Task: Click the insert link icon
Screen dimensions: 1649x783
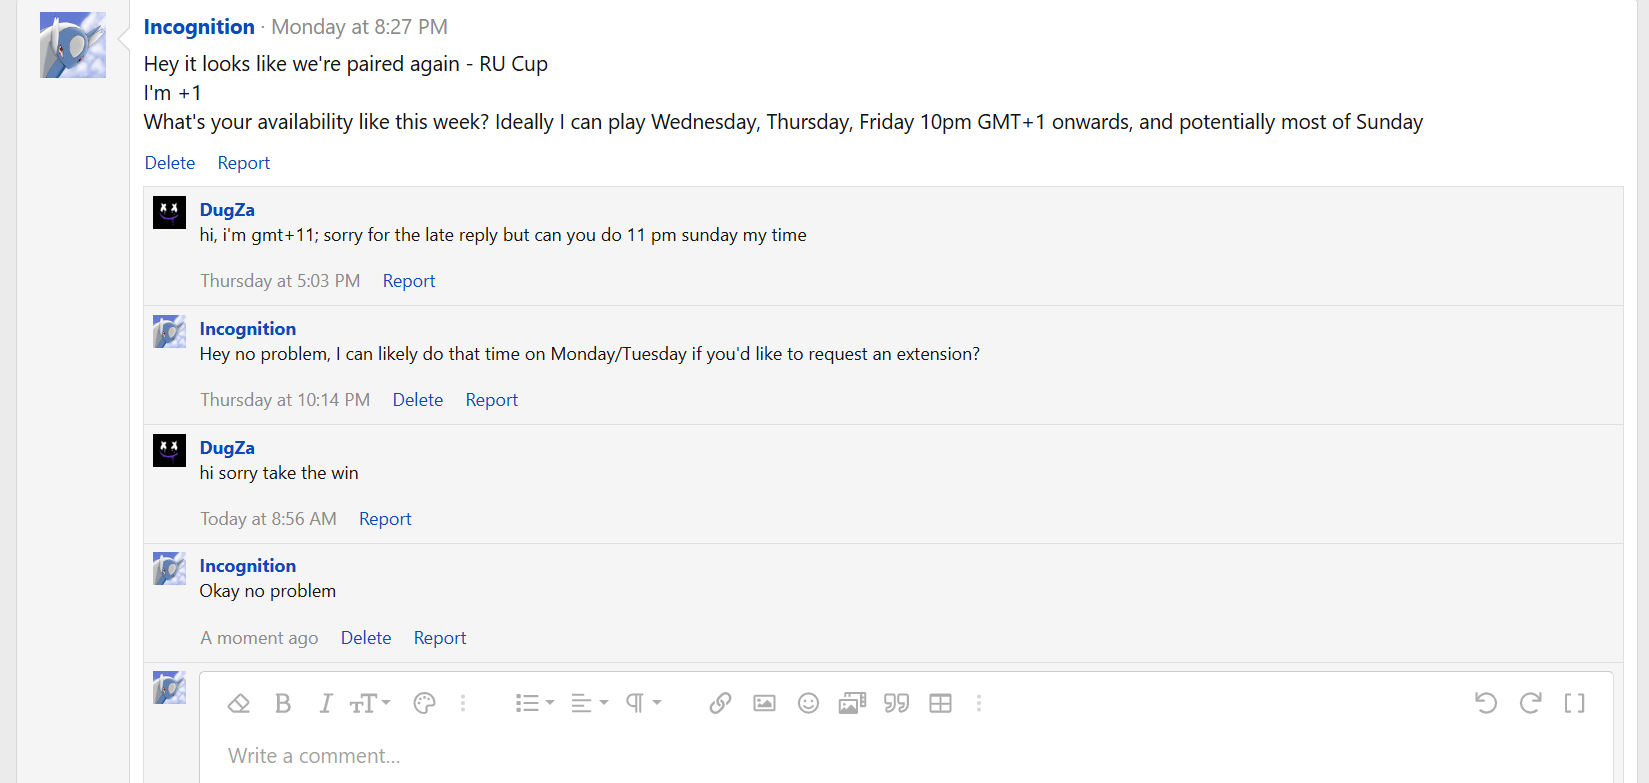Action: pos(720,704)
